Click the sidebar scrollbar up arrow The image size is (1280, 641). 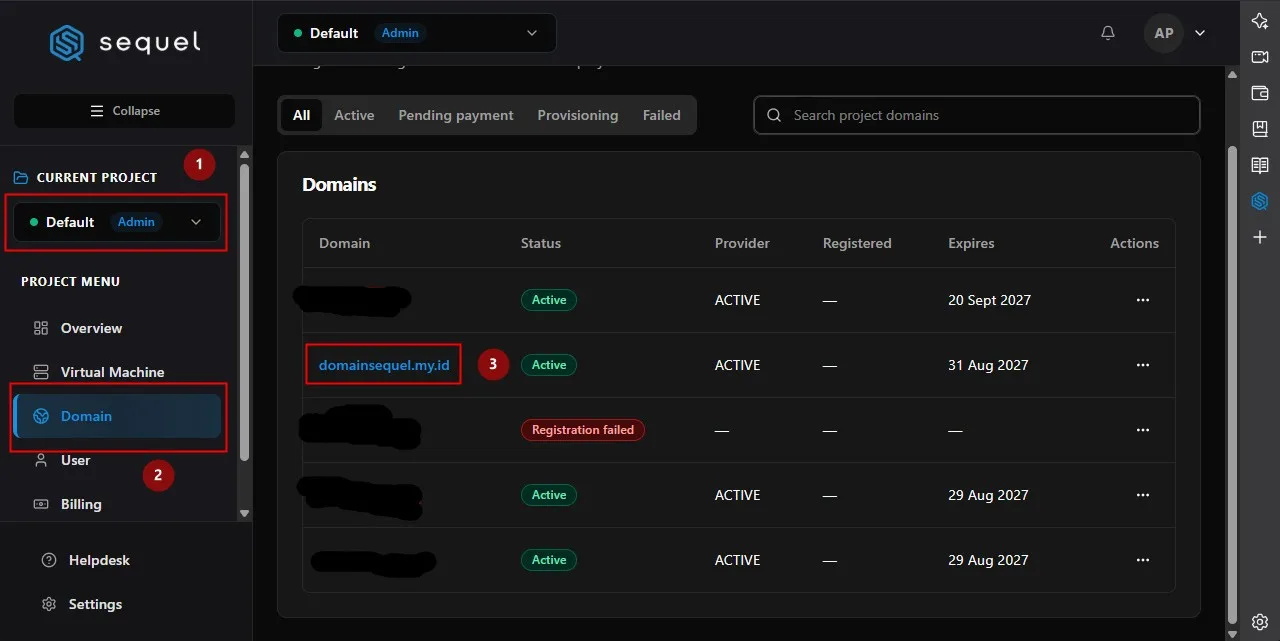(x=245, y=154)
